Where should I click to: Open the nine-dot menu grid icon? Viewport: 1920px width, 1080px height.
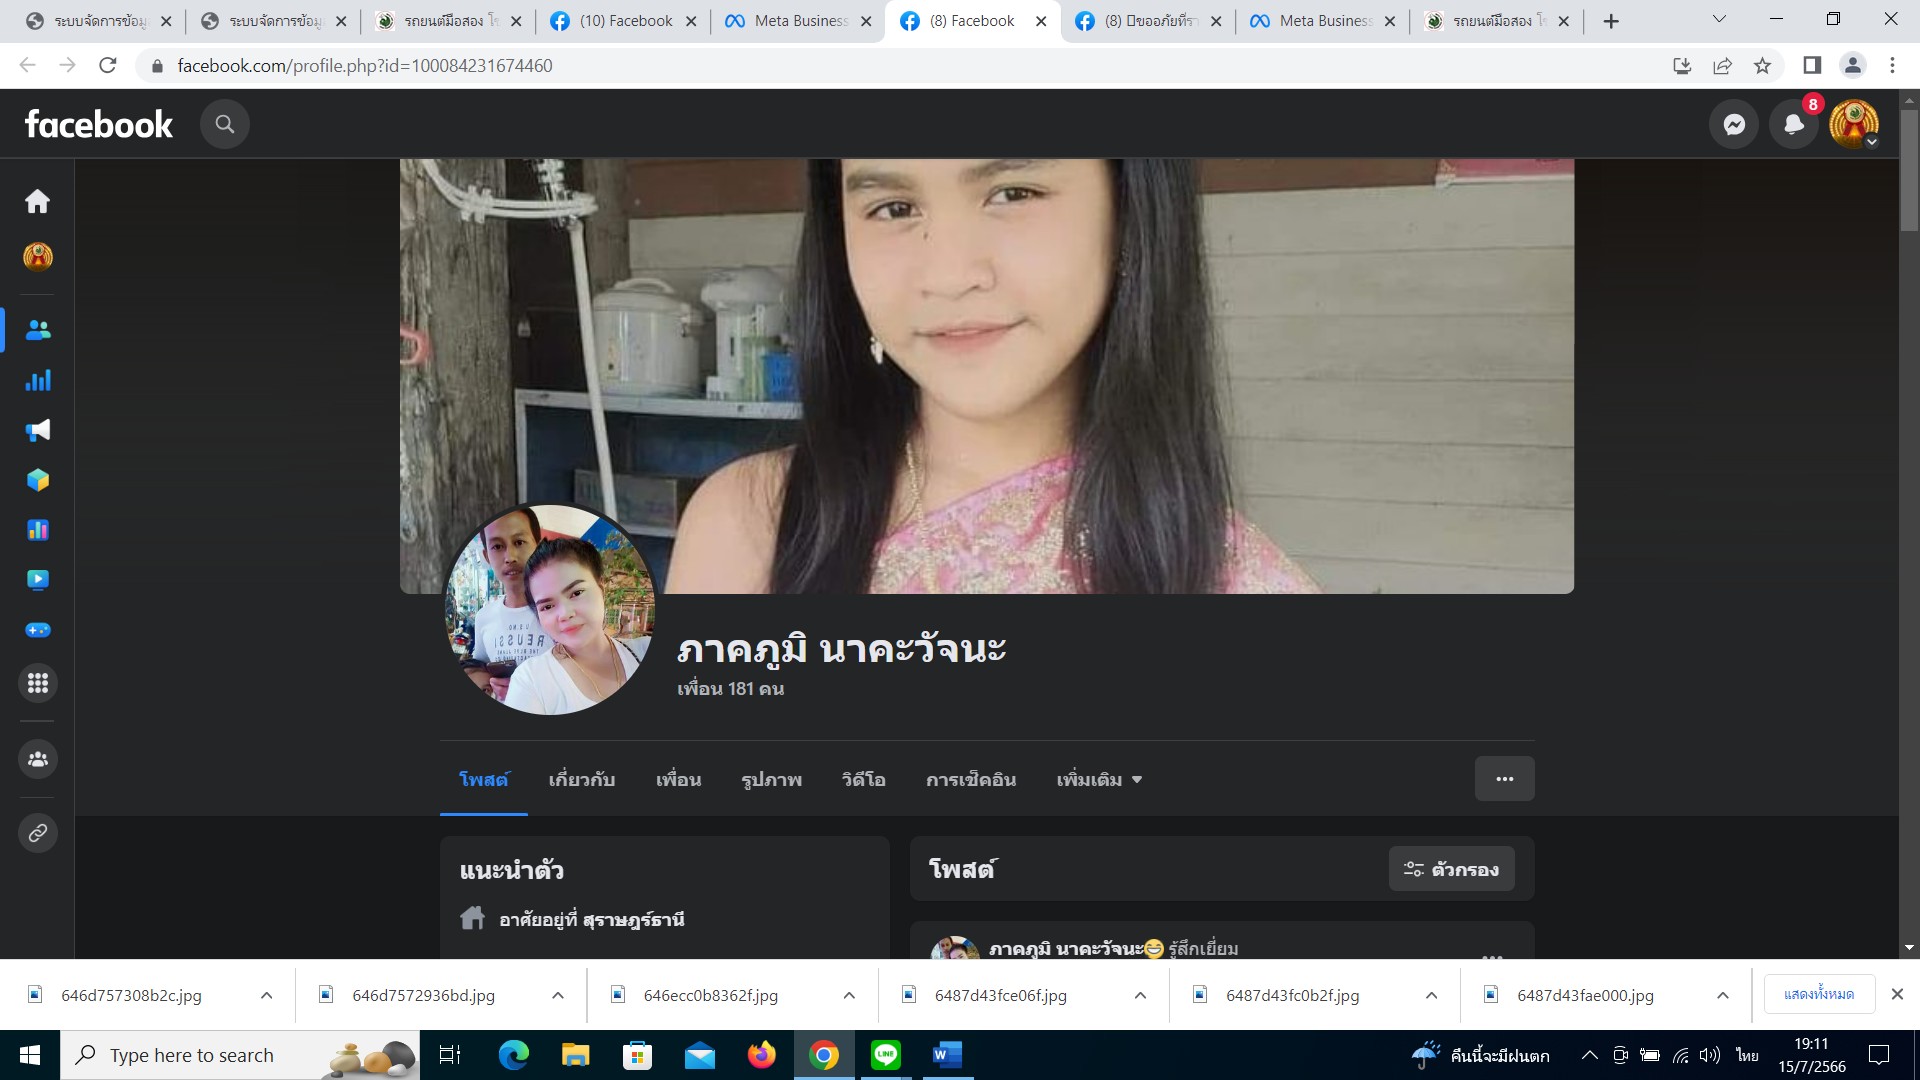pyautogui.click(x=38, y=683)
